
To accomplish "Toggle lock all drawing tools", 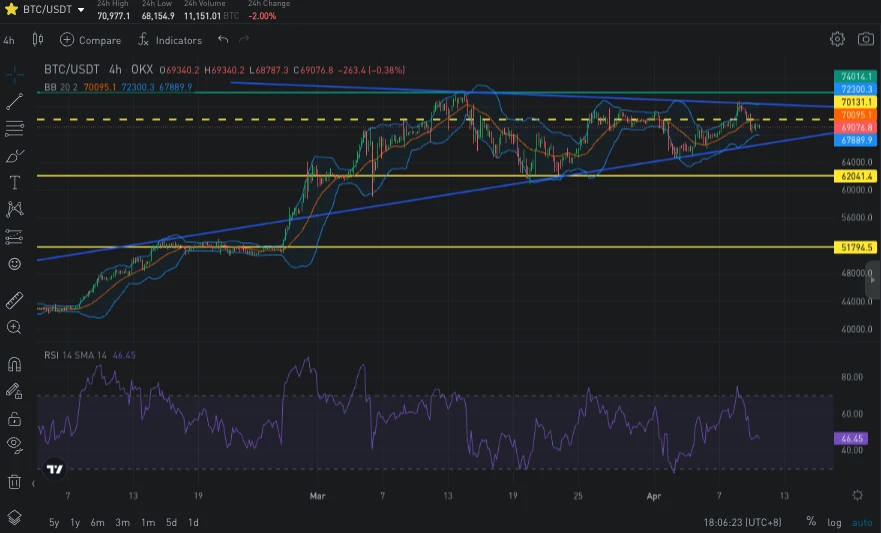I will 14,418.
